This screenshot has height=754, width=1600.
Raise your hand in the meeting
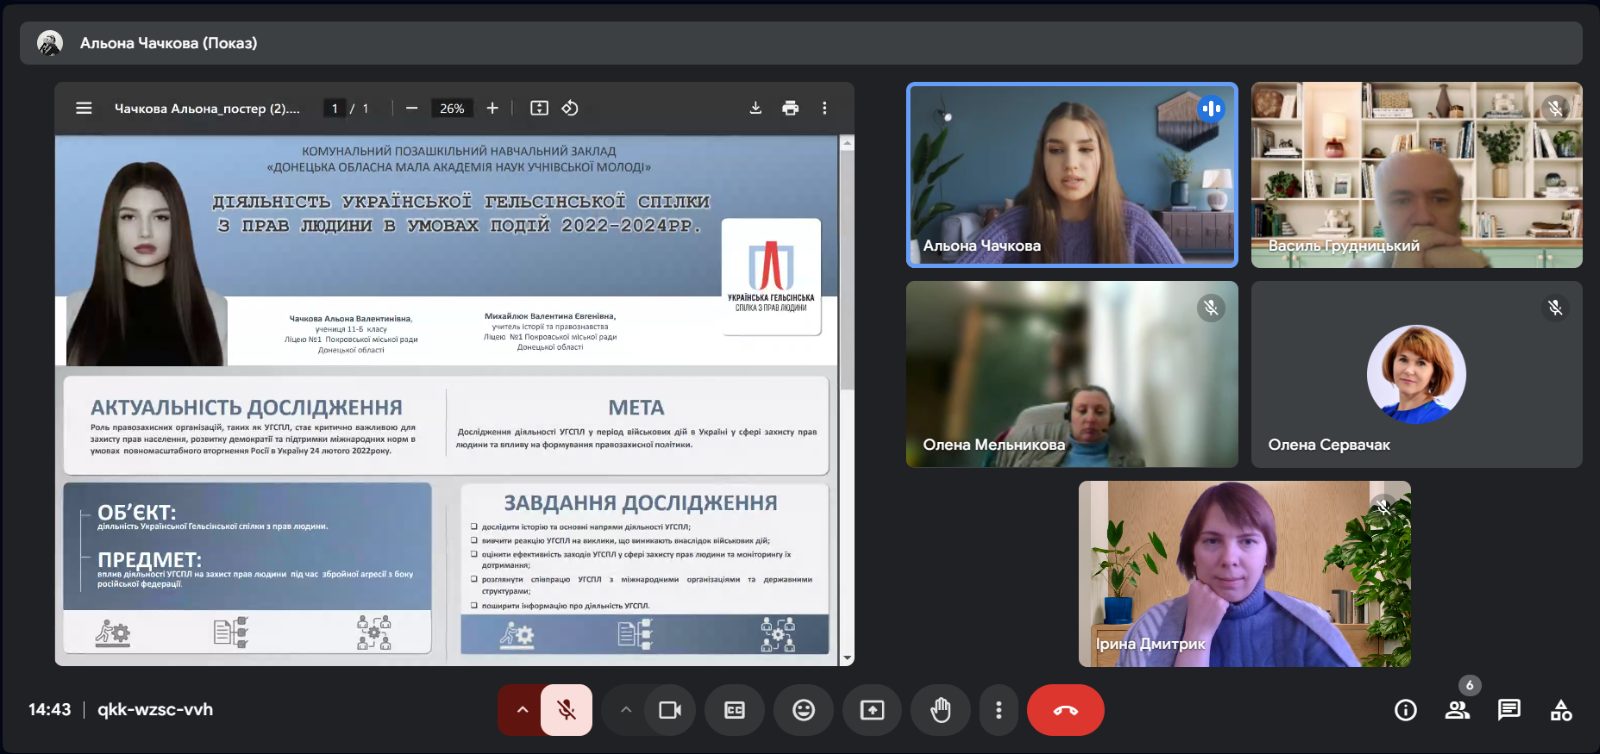(940, 710)
